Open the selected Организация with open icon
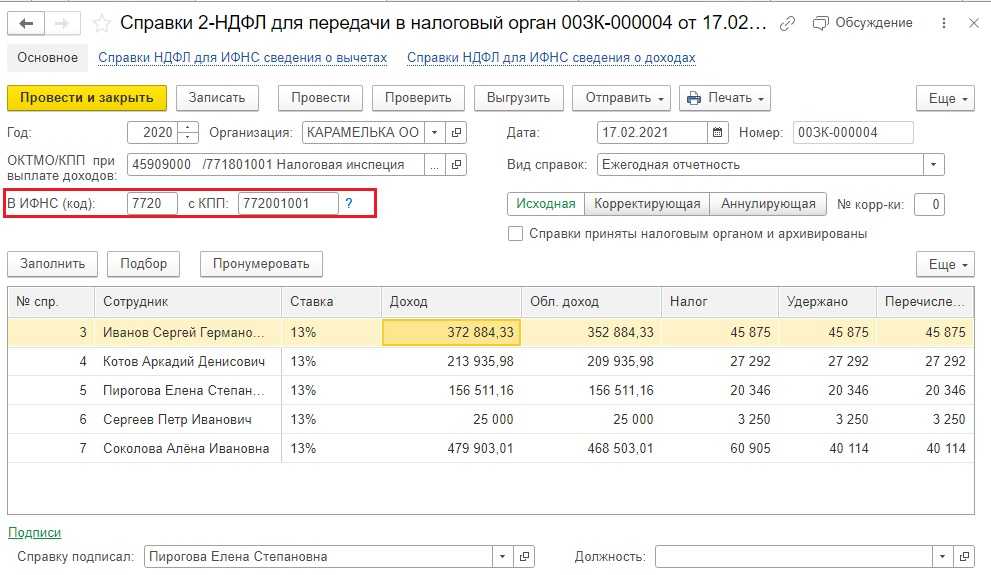The height and width of the screenshot is (575, 991). pyautogui.click(x=456, y=133)
